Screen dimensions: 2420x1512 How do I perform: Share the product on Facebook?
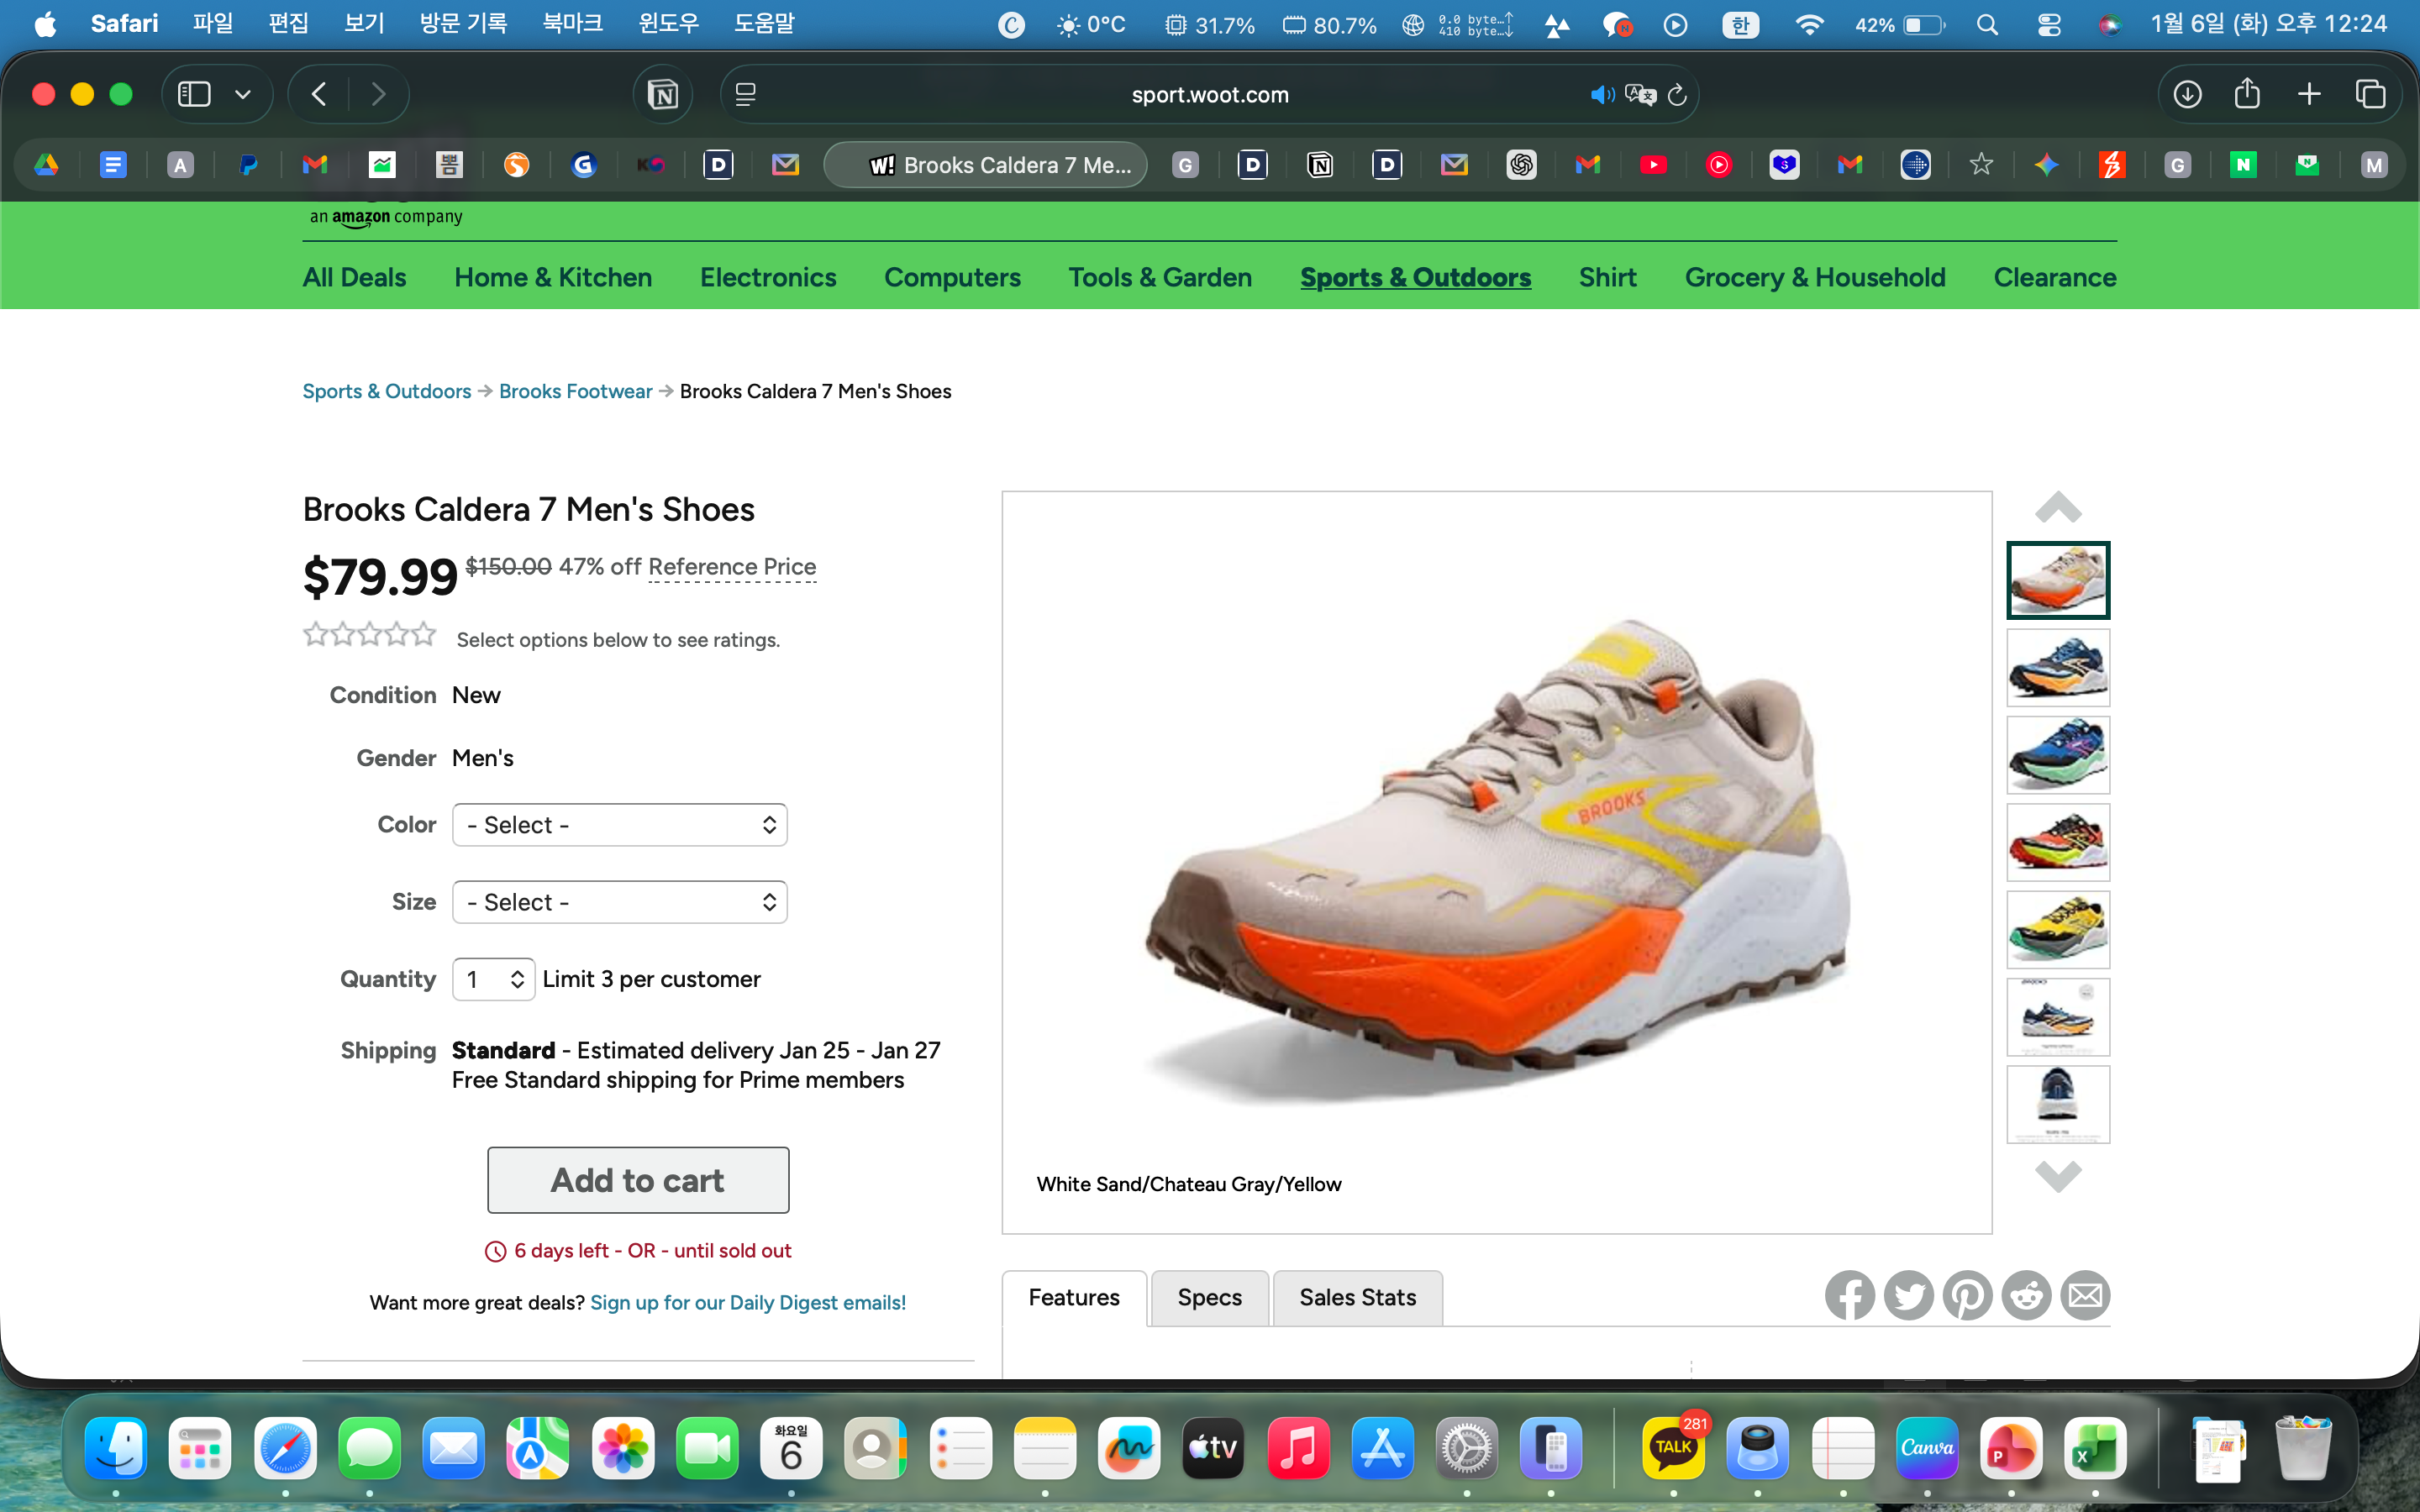point(1849,1296)
